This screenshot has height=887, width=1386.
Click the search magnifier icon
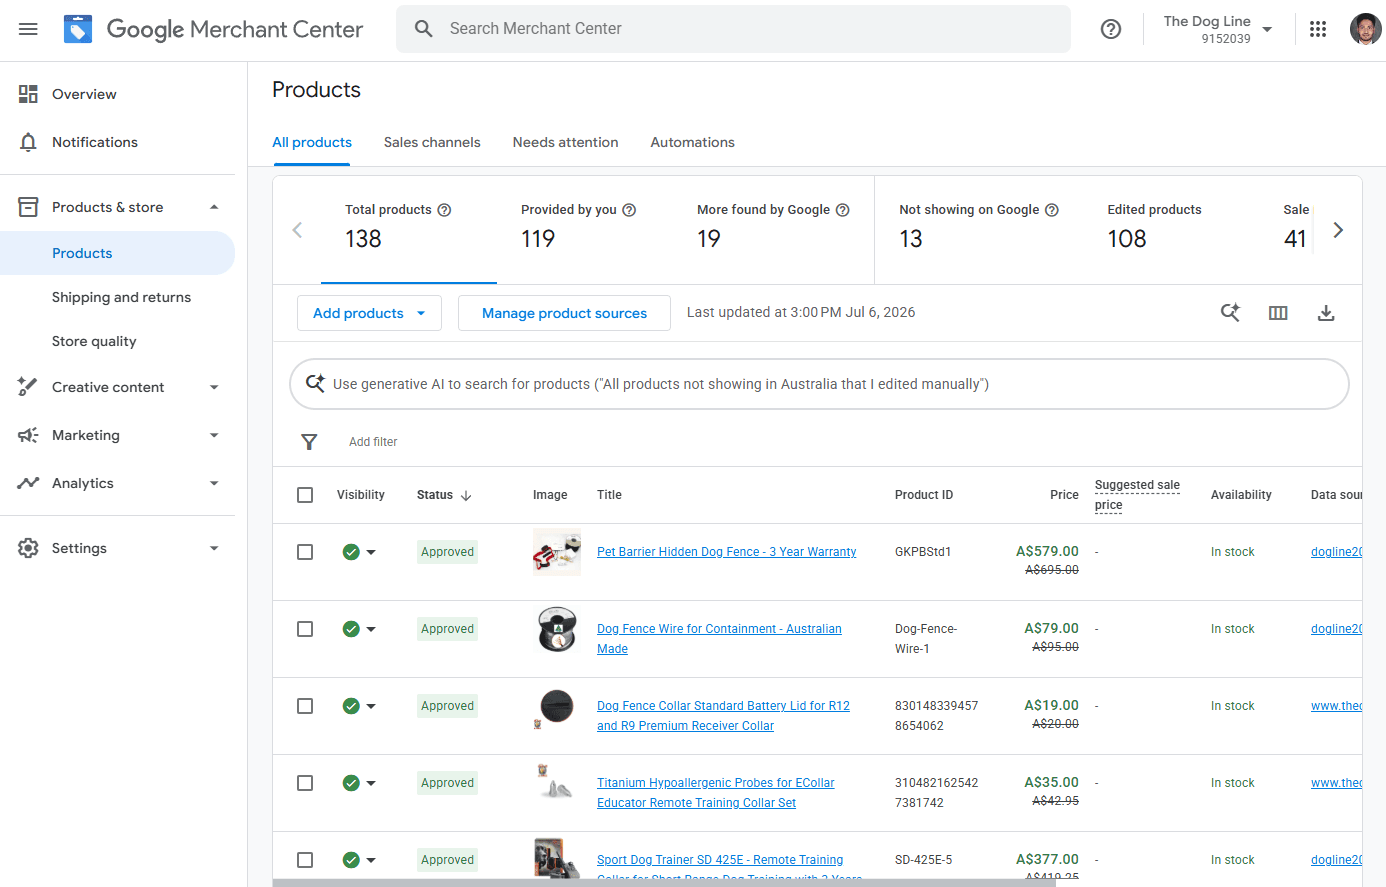point(424,29)
